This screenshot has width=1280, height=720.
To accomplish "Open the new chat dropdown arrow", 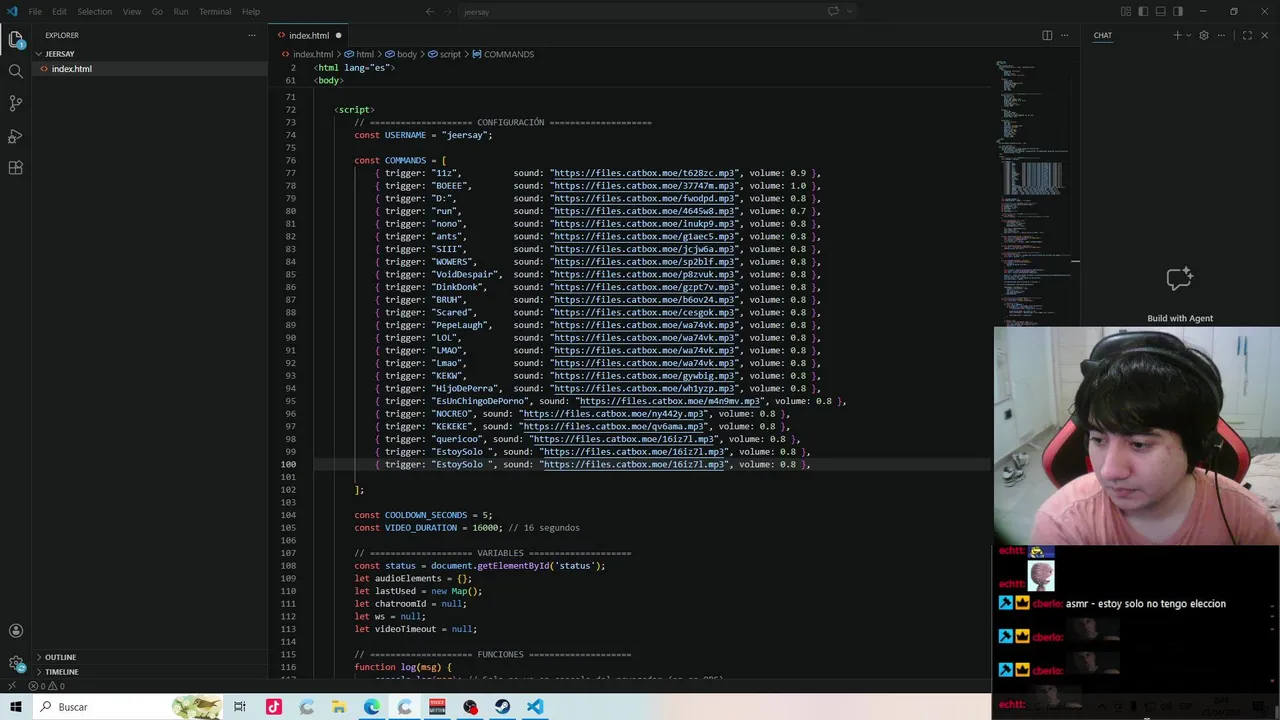I will (x=1188, y=35).
